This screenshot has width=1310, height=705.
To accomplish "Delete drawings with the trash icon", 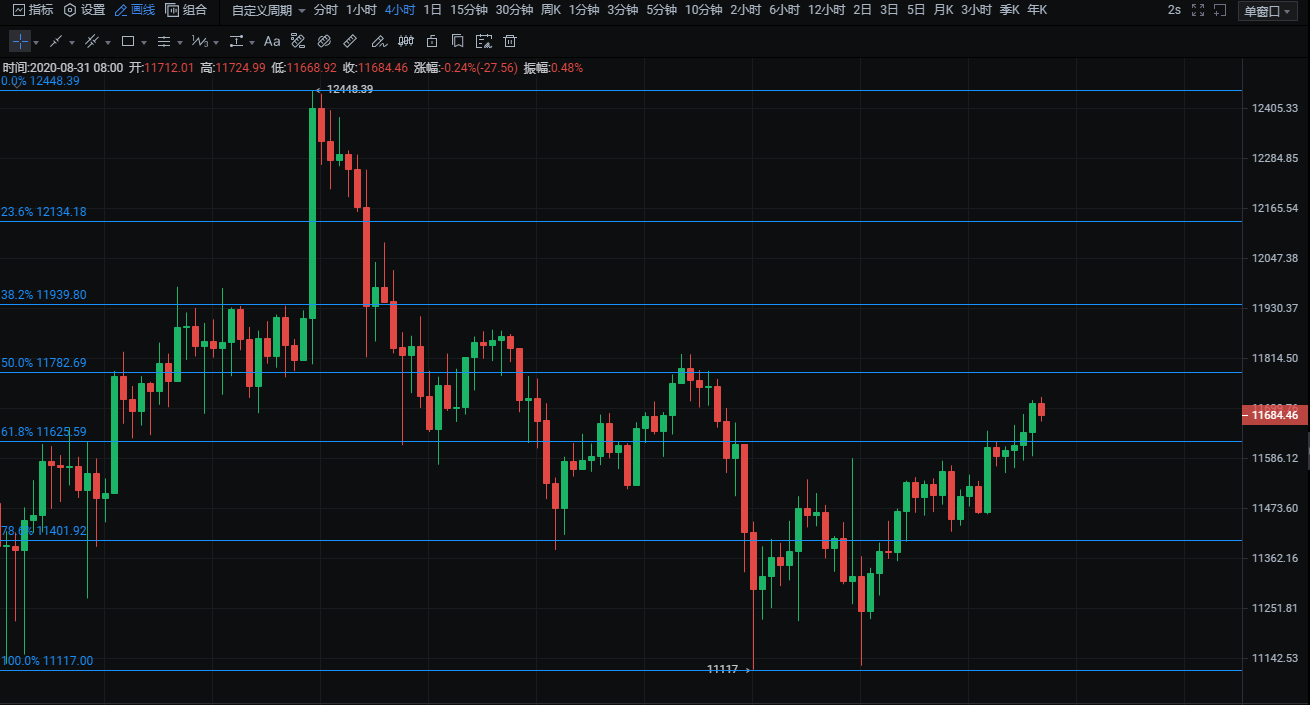I will coord(510,42).
